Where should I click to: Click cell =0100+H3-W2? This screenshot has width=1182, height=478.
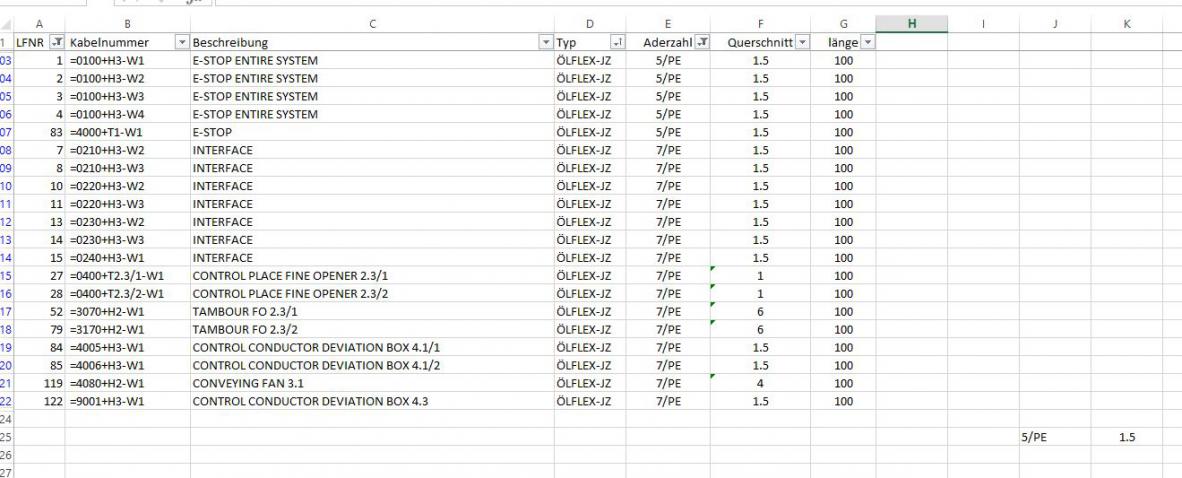[127, 78]
